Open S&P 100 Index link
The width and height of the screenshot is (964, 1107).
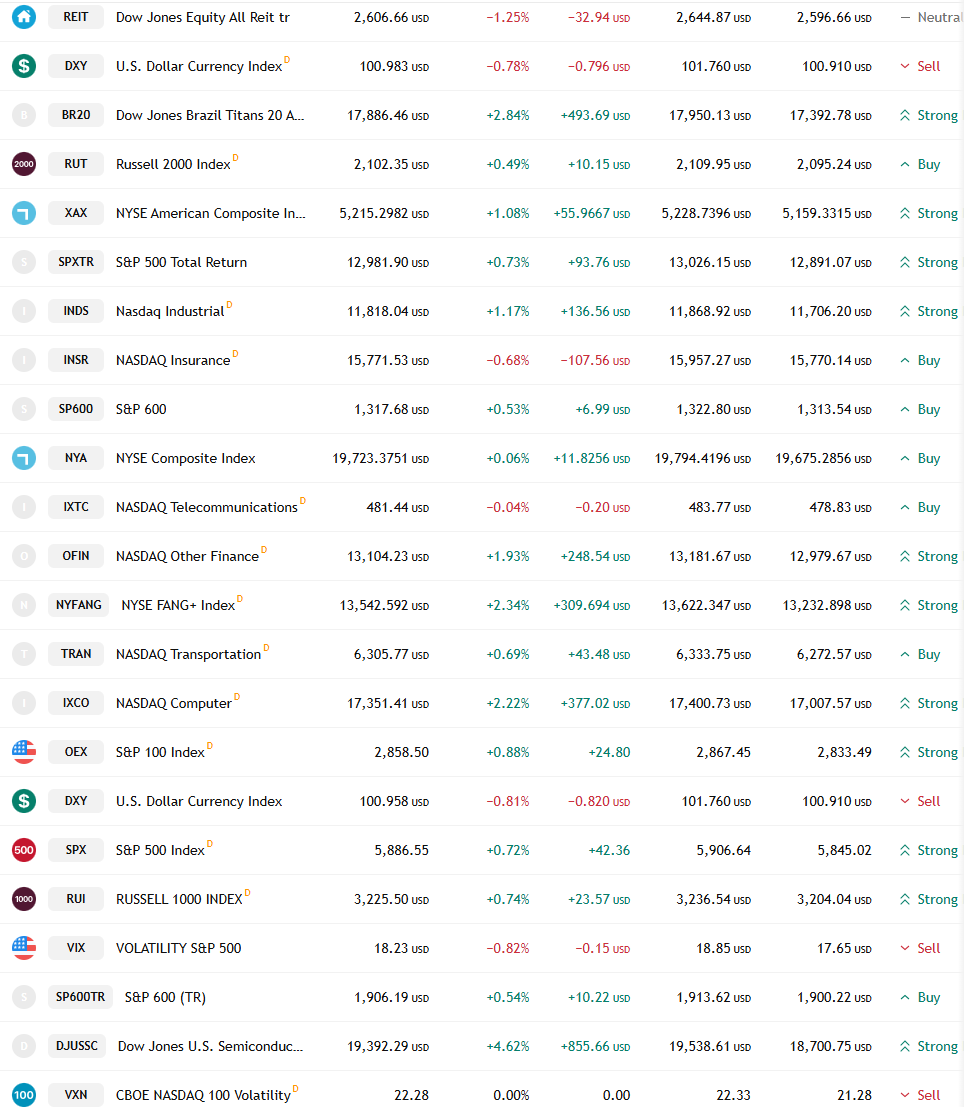point(160,753)
